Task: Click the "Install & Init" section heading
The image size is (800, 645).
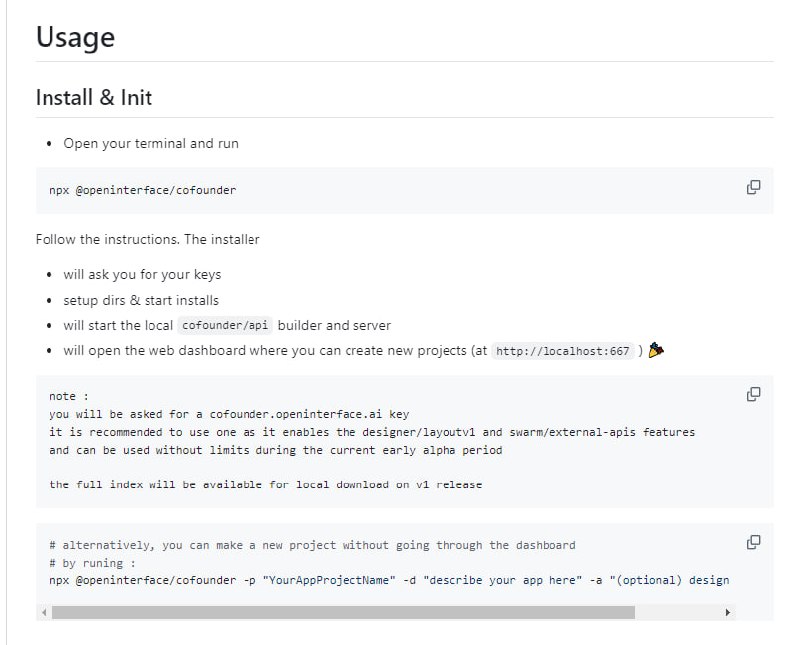Action: [x=94, y=98]
